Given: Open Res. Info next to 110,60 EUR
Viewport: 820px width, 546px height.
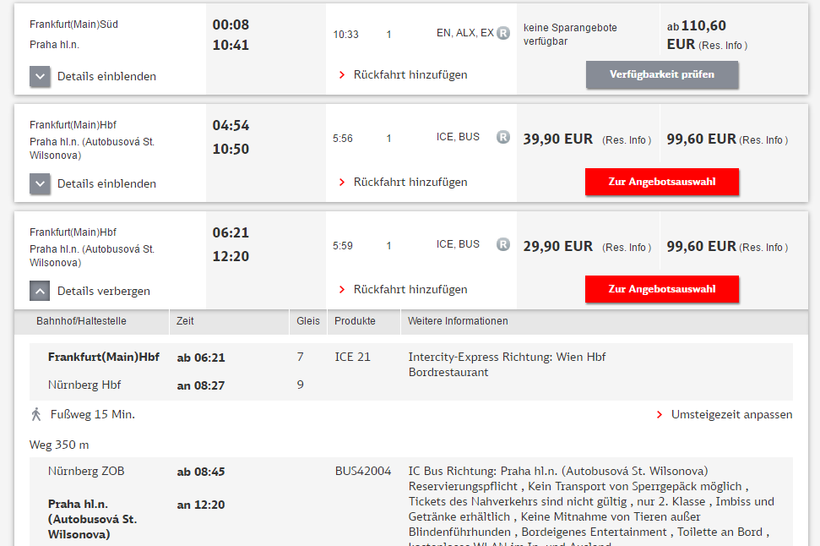Looking at the screenshot, I should (722, 45).
